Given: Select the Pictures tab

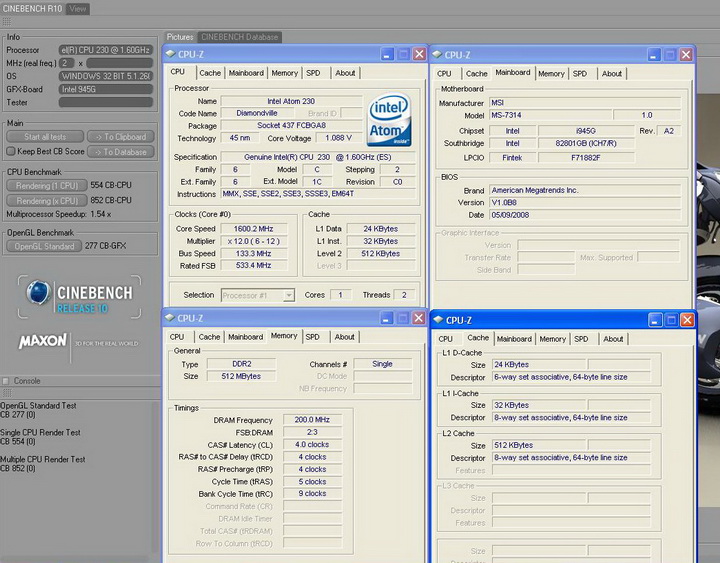Looking at the screenshot, I should click(181, 37).
